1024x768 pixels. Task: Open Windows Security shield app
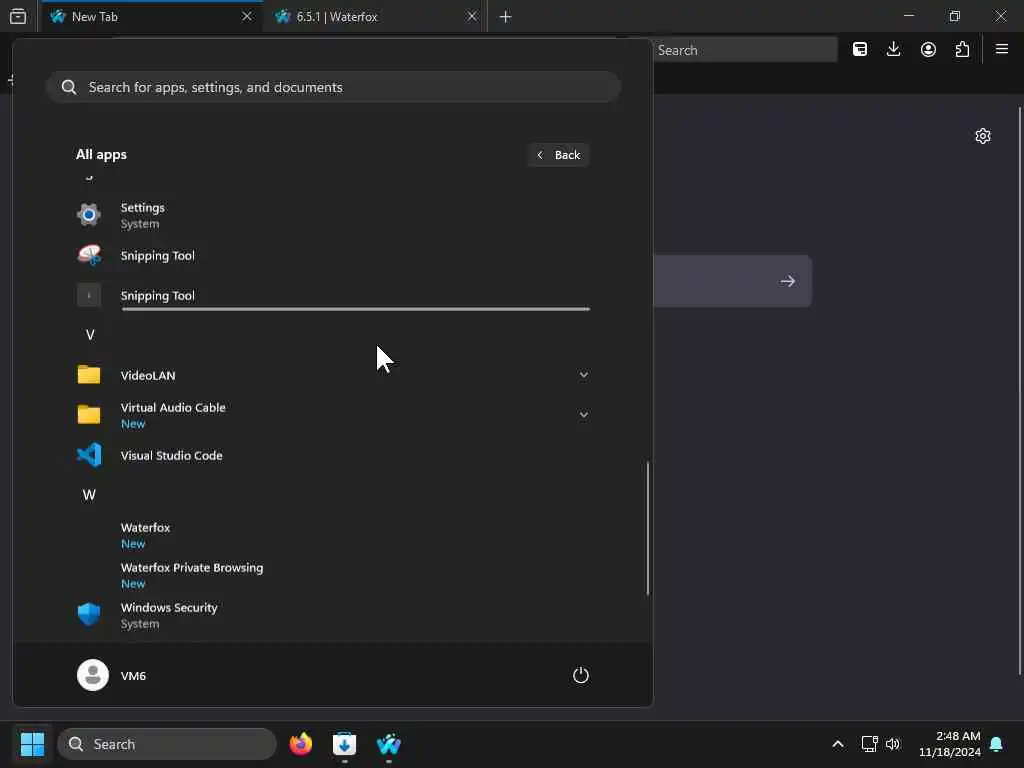pyautogui.click(x=332, y=615)
